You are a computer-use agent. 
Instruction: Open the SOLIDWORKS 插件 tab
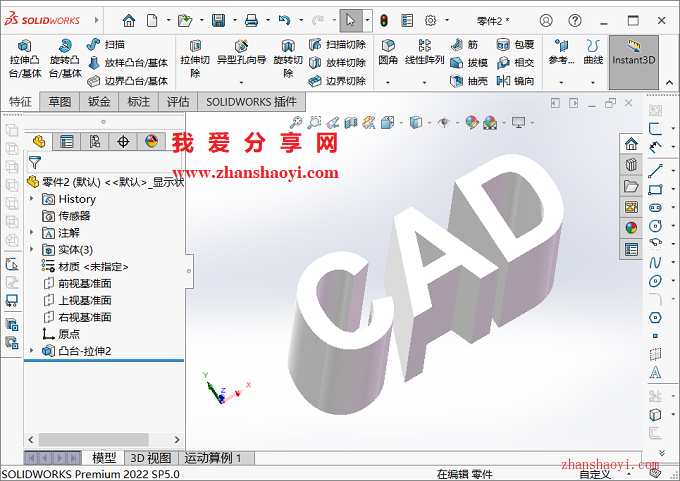coord(252,101)
